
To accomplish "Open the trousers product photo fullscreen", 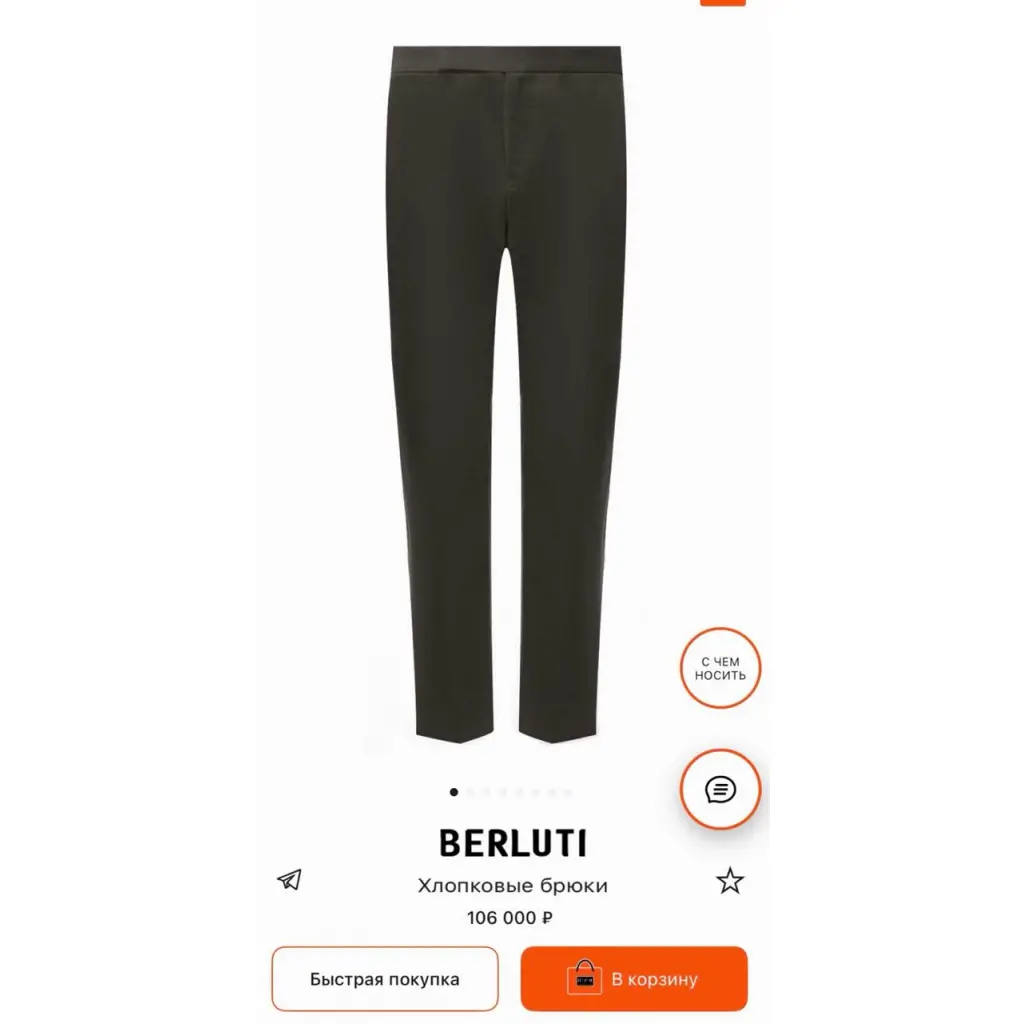I will 507,394.
